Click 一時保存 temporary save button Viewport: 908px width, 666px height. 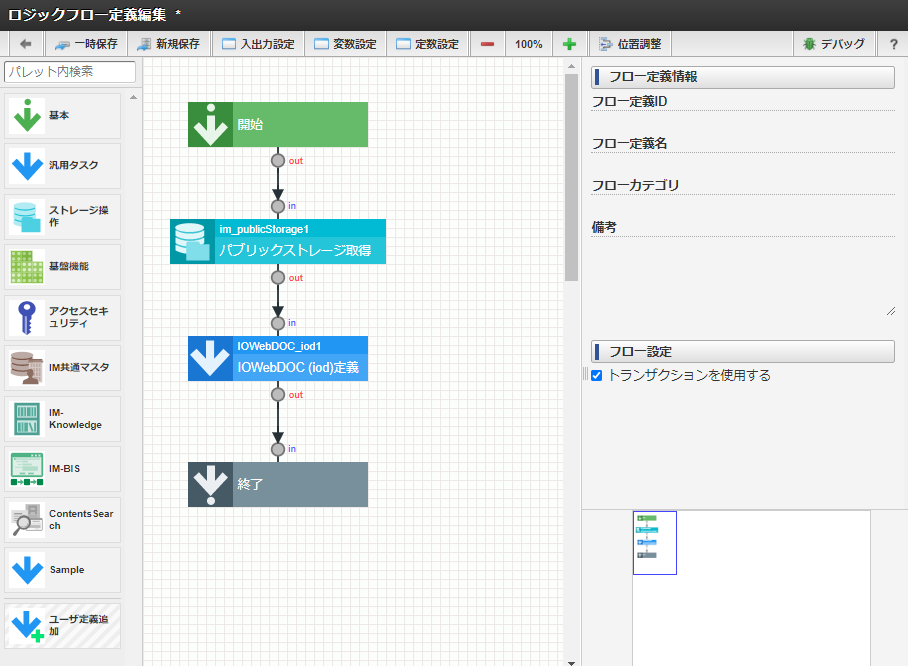(86, 44)
